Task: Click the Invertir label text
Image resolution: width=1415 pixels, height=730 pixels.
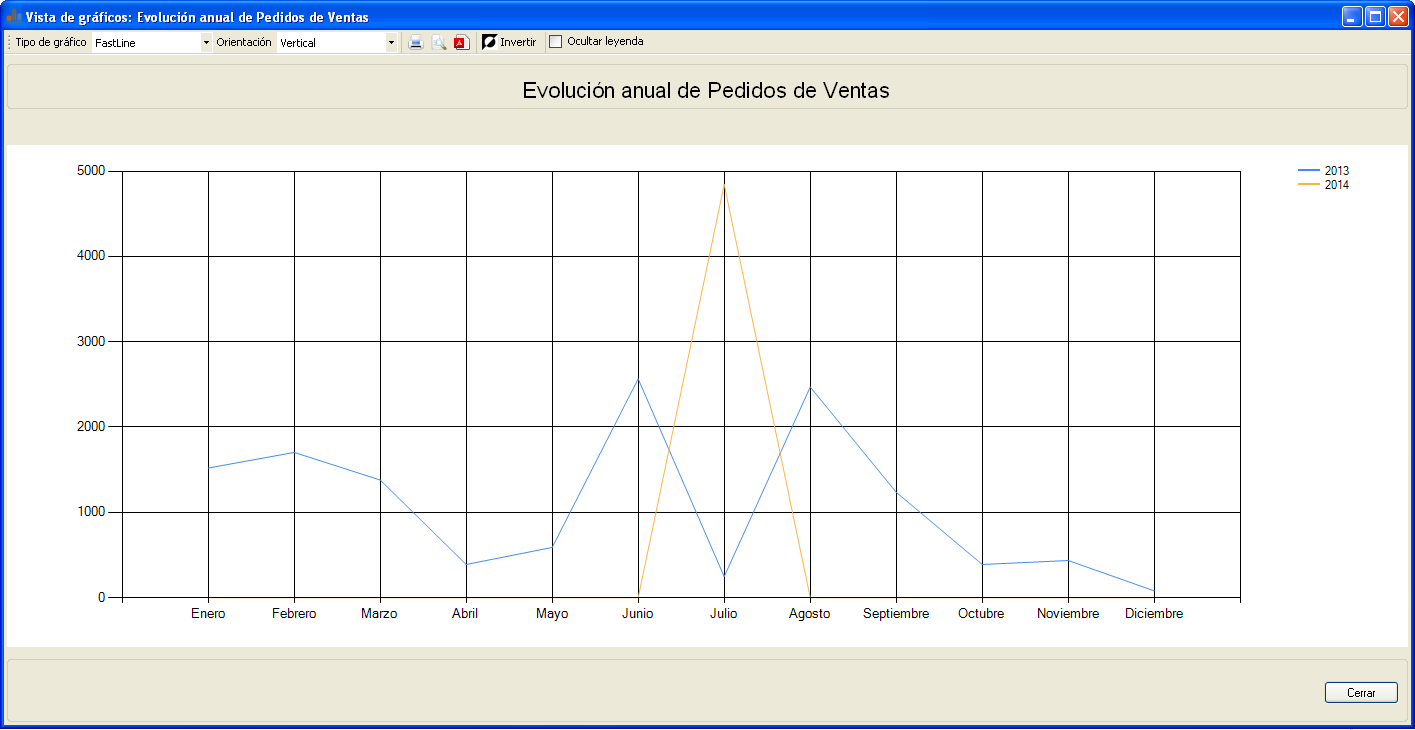Action: [518, 42]
